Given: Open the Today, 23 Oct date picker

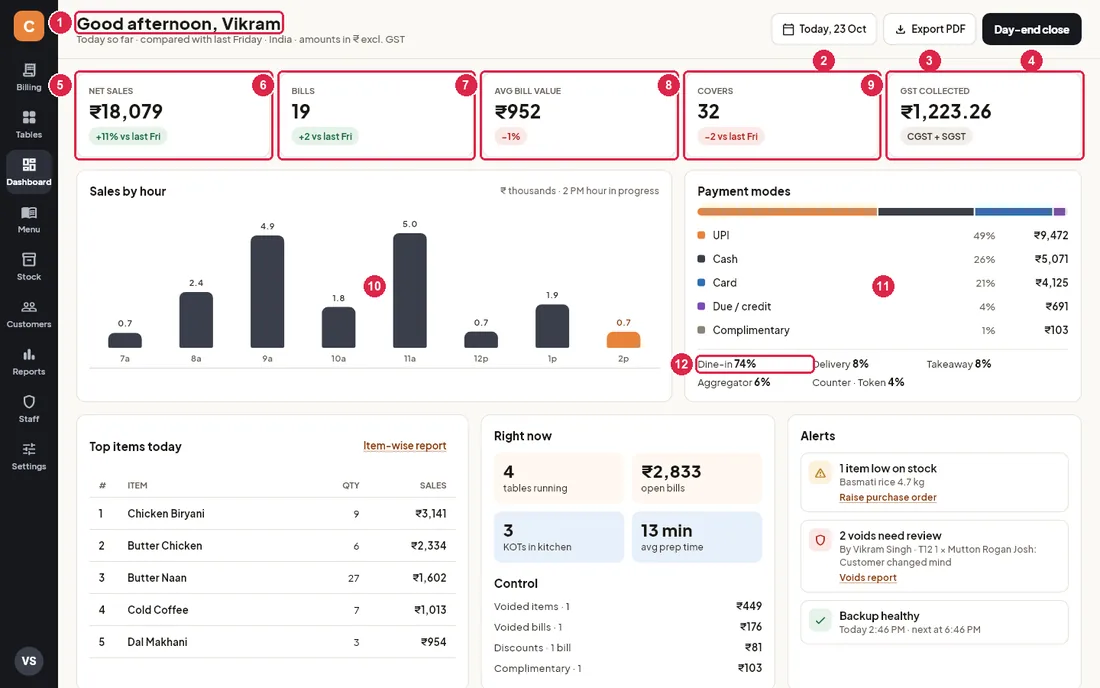Looking at the screenshot, I should point(824,29).
